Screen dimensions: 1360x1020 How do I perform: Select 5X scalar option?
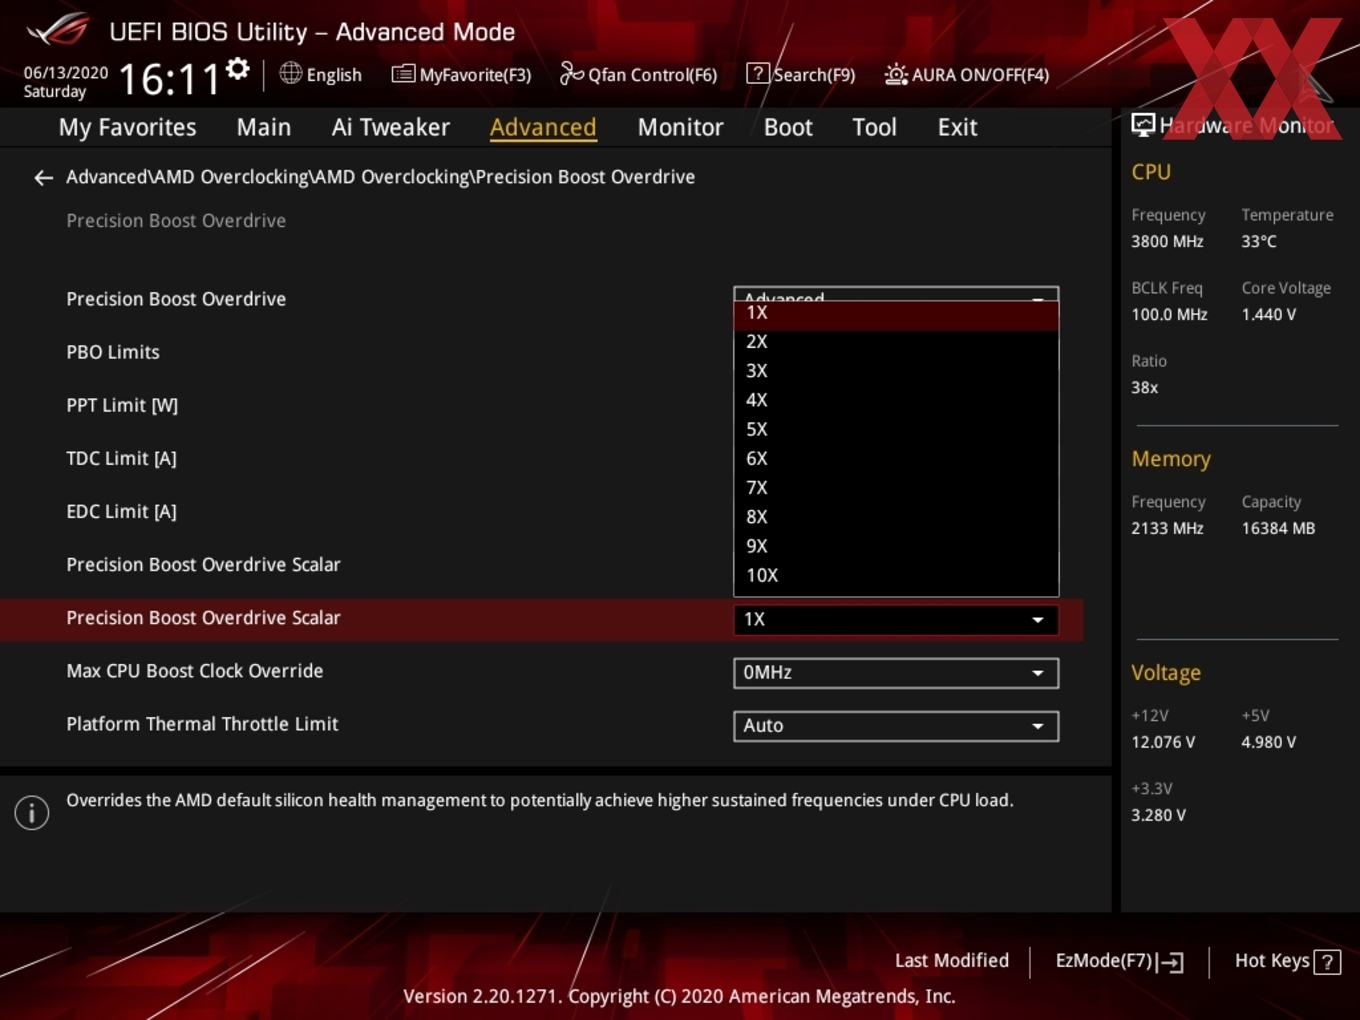tap(896, 430)
